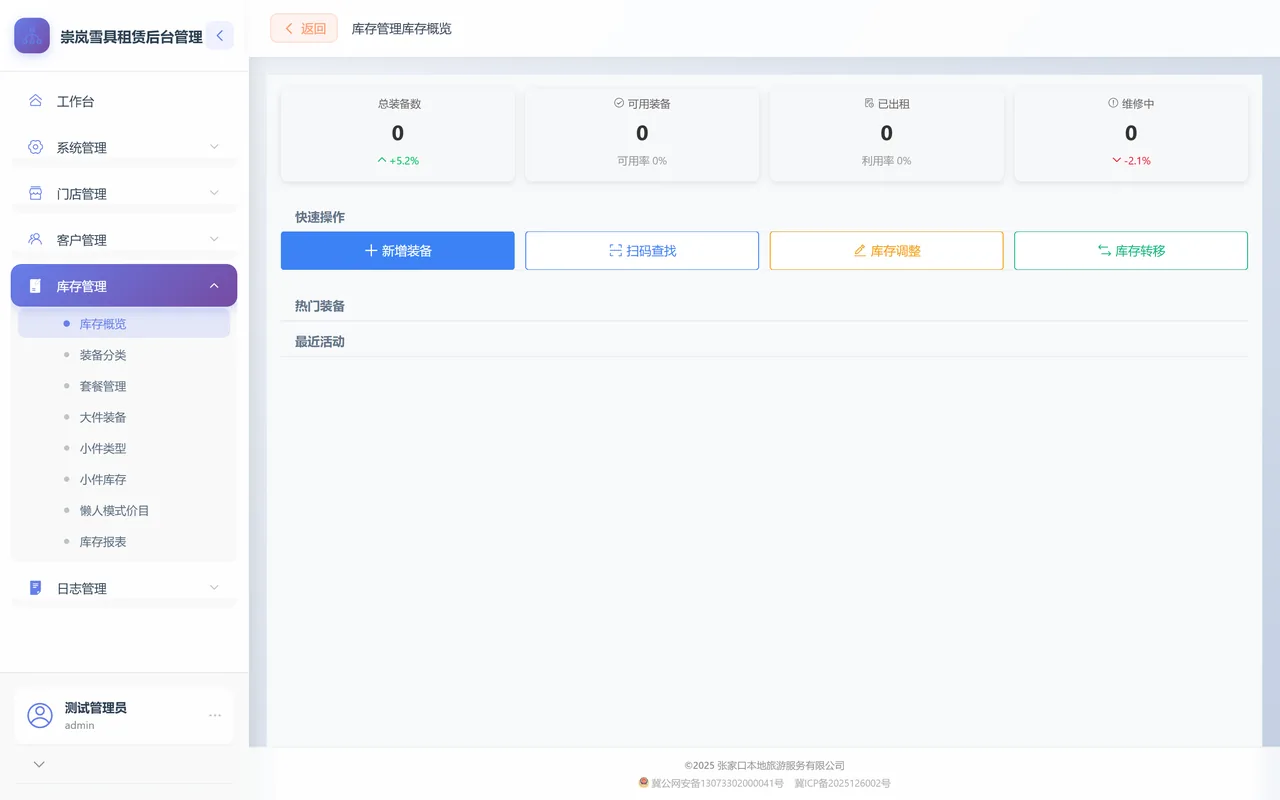Open the 冀公网安备 record link

point(717,783)
